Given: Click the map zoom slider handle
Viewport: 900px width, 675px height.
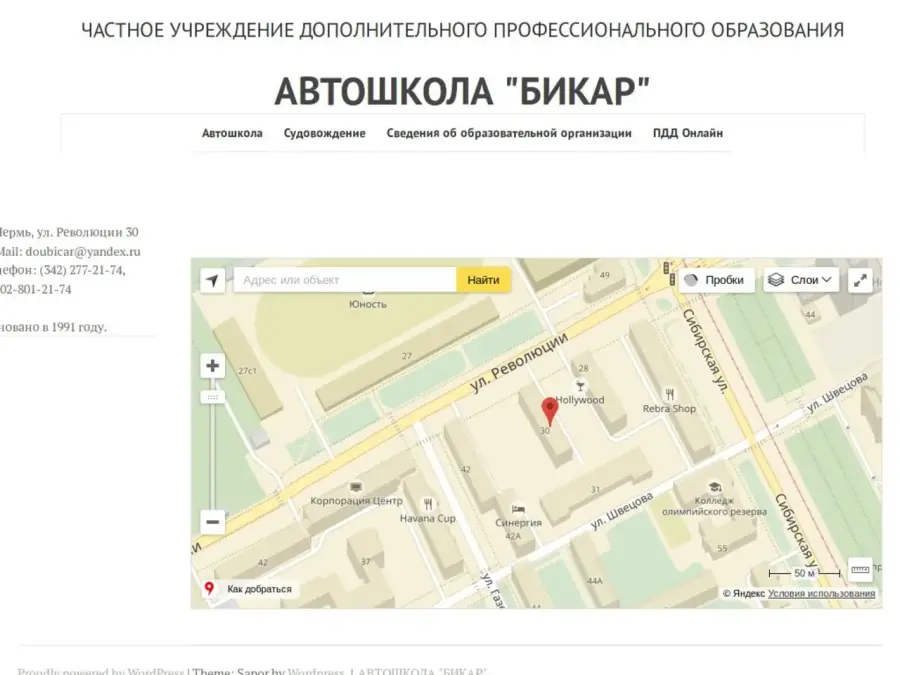Looking at the screenshot, I should pyautogui.click(x=212, y=397).
